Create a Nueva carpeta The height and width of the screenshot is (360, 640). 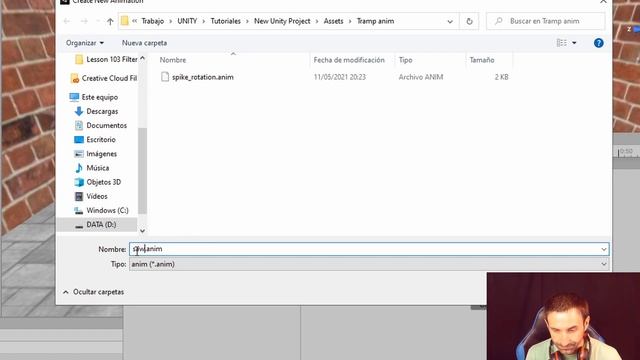[x=144, y=43]
